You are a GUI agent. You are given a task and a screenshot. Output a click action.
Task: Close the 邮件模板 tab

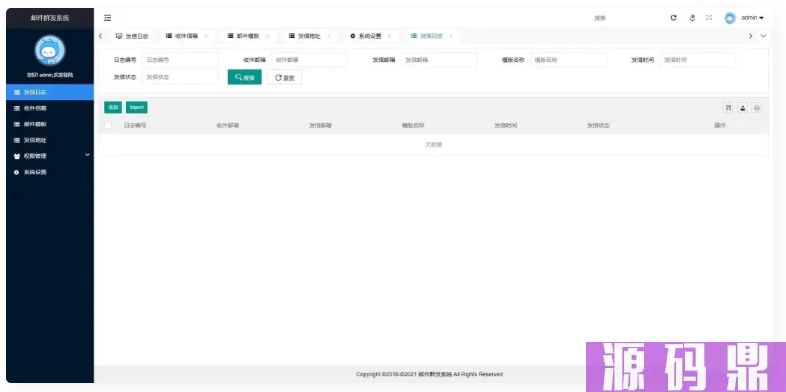point(267,36)
